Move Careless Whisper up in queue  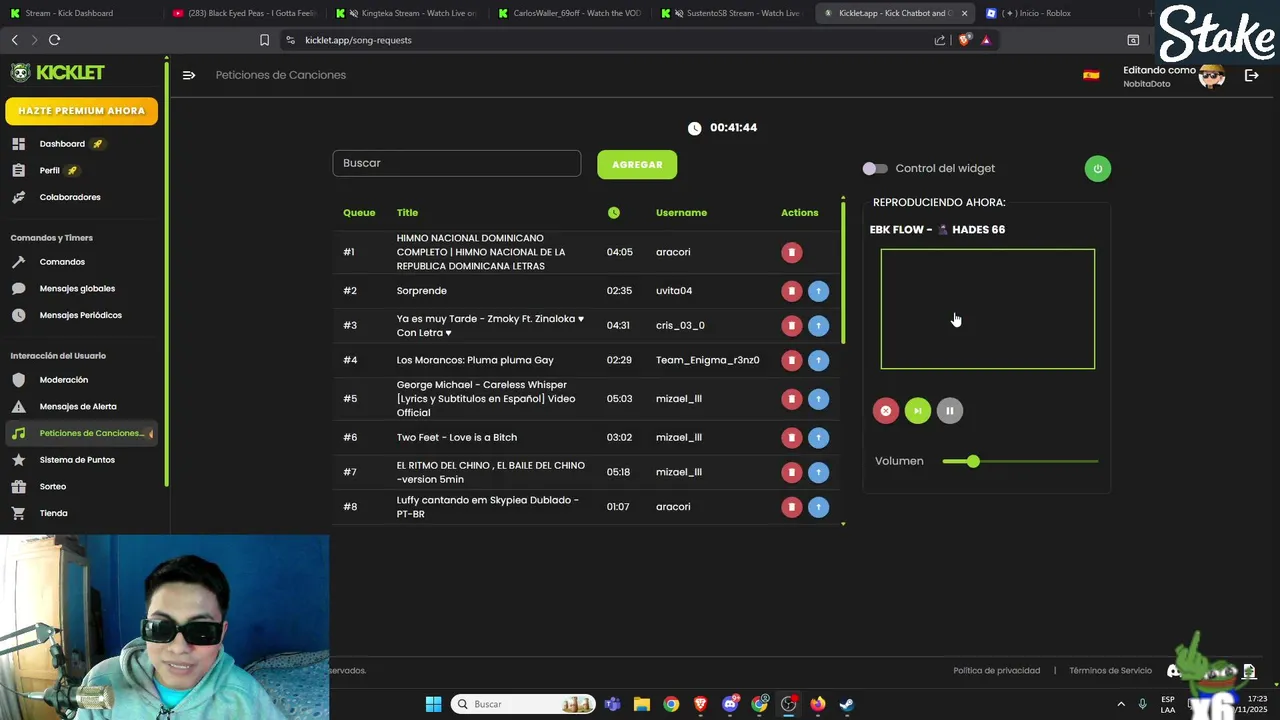[818, 399]
